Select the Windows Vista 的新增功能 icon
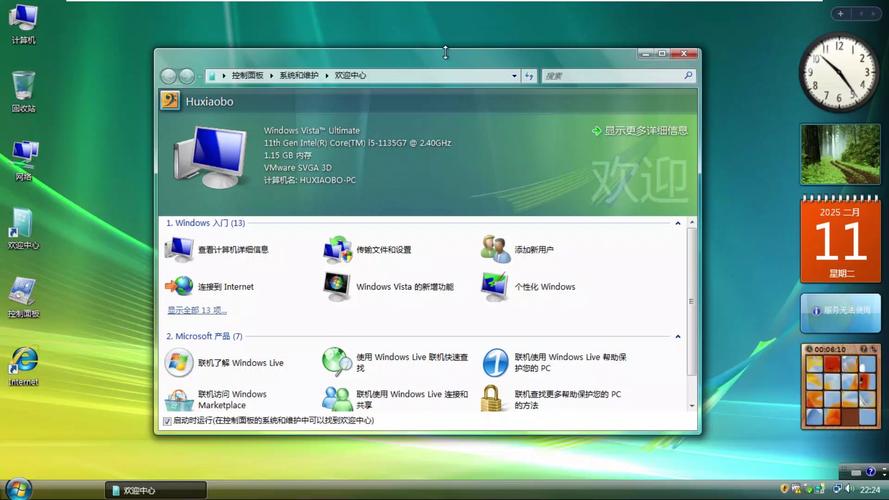This screenshot has width=889, height=500. tap(337, 286)
